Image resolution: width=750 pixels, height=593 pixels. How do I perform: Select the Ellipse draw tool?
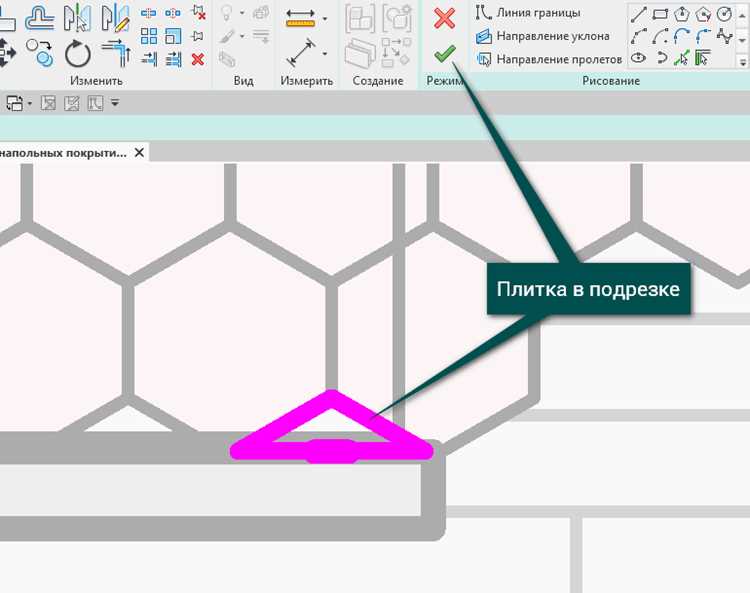(x=639, y=58)
